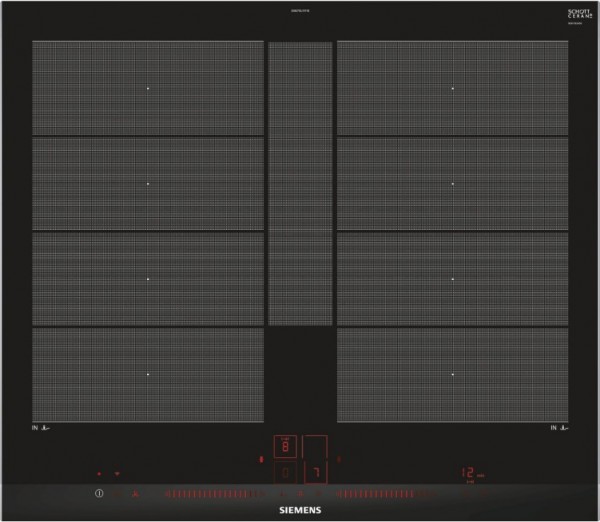Tap the main power on/off symbol

[99, 493]
